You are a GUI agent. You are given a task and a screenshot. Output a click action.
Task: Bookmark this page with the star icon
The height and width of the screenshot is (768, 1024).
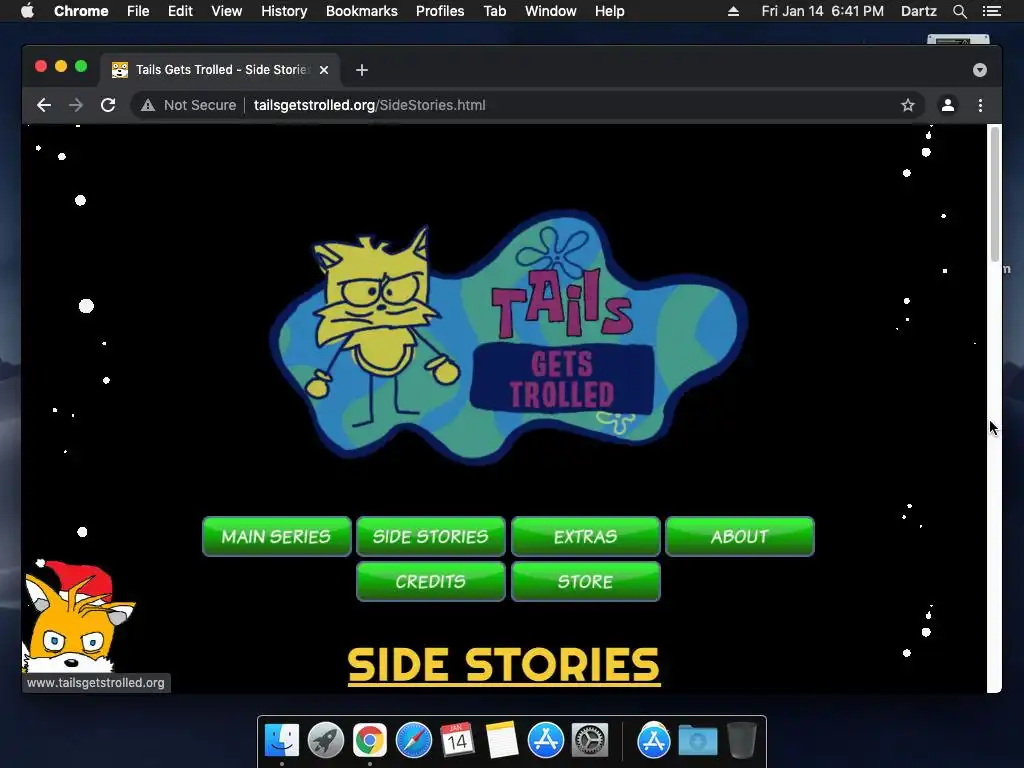pos(908,105)
